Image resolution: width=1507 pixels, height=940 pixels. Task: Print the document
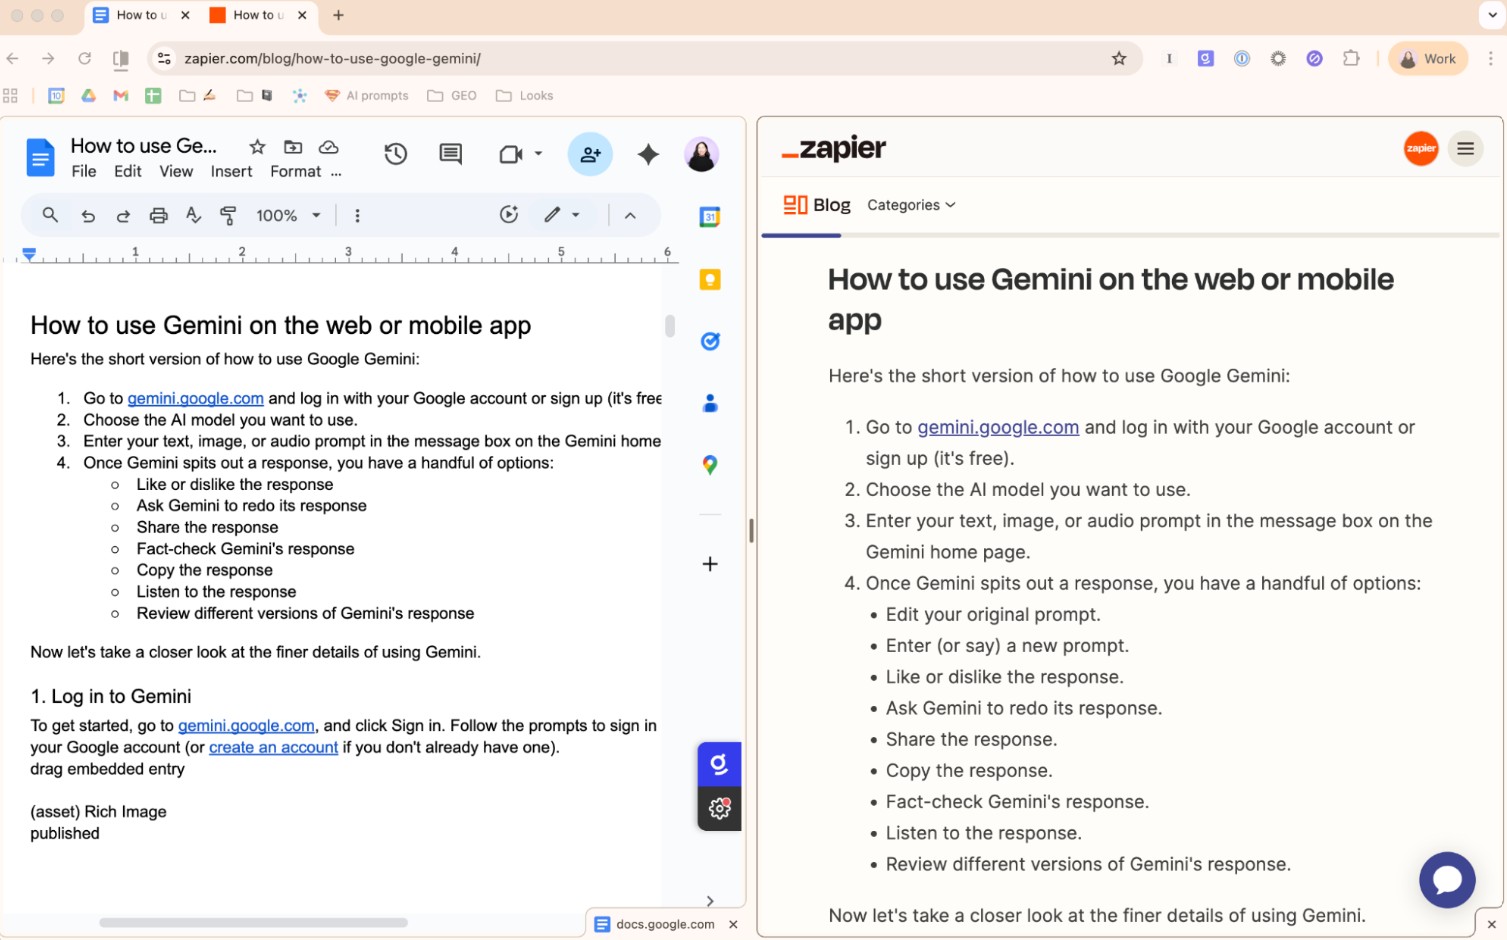pos(158,214)
